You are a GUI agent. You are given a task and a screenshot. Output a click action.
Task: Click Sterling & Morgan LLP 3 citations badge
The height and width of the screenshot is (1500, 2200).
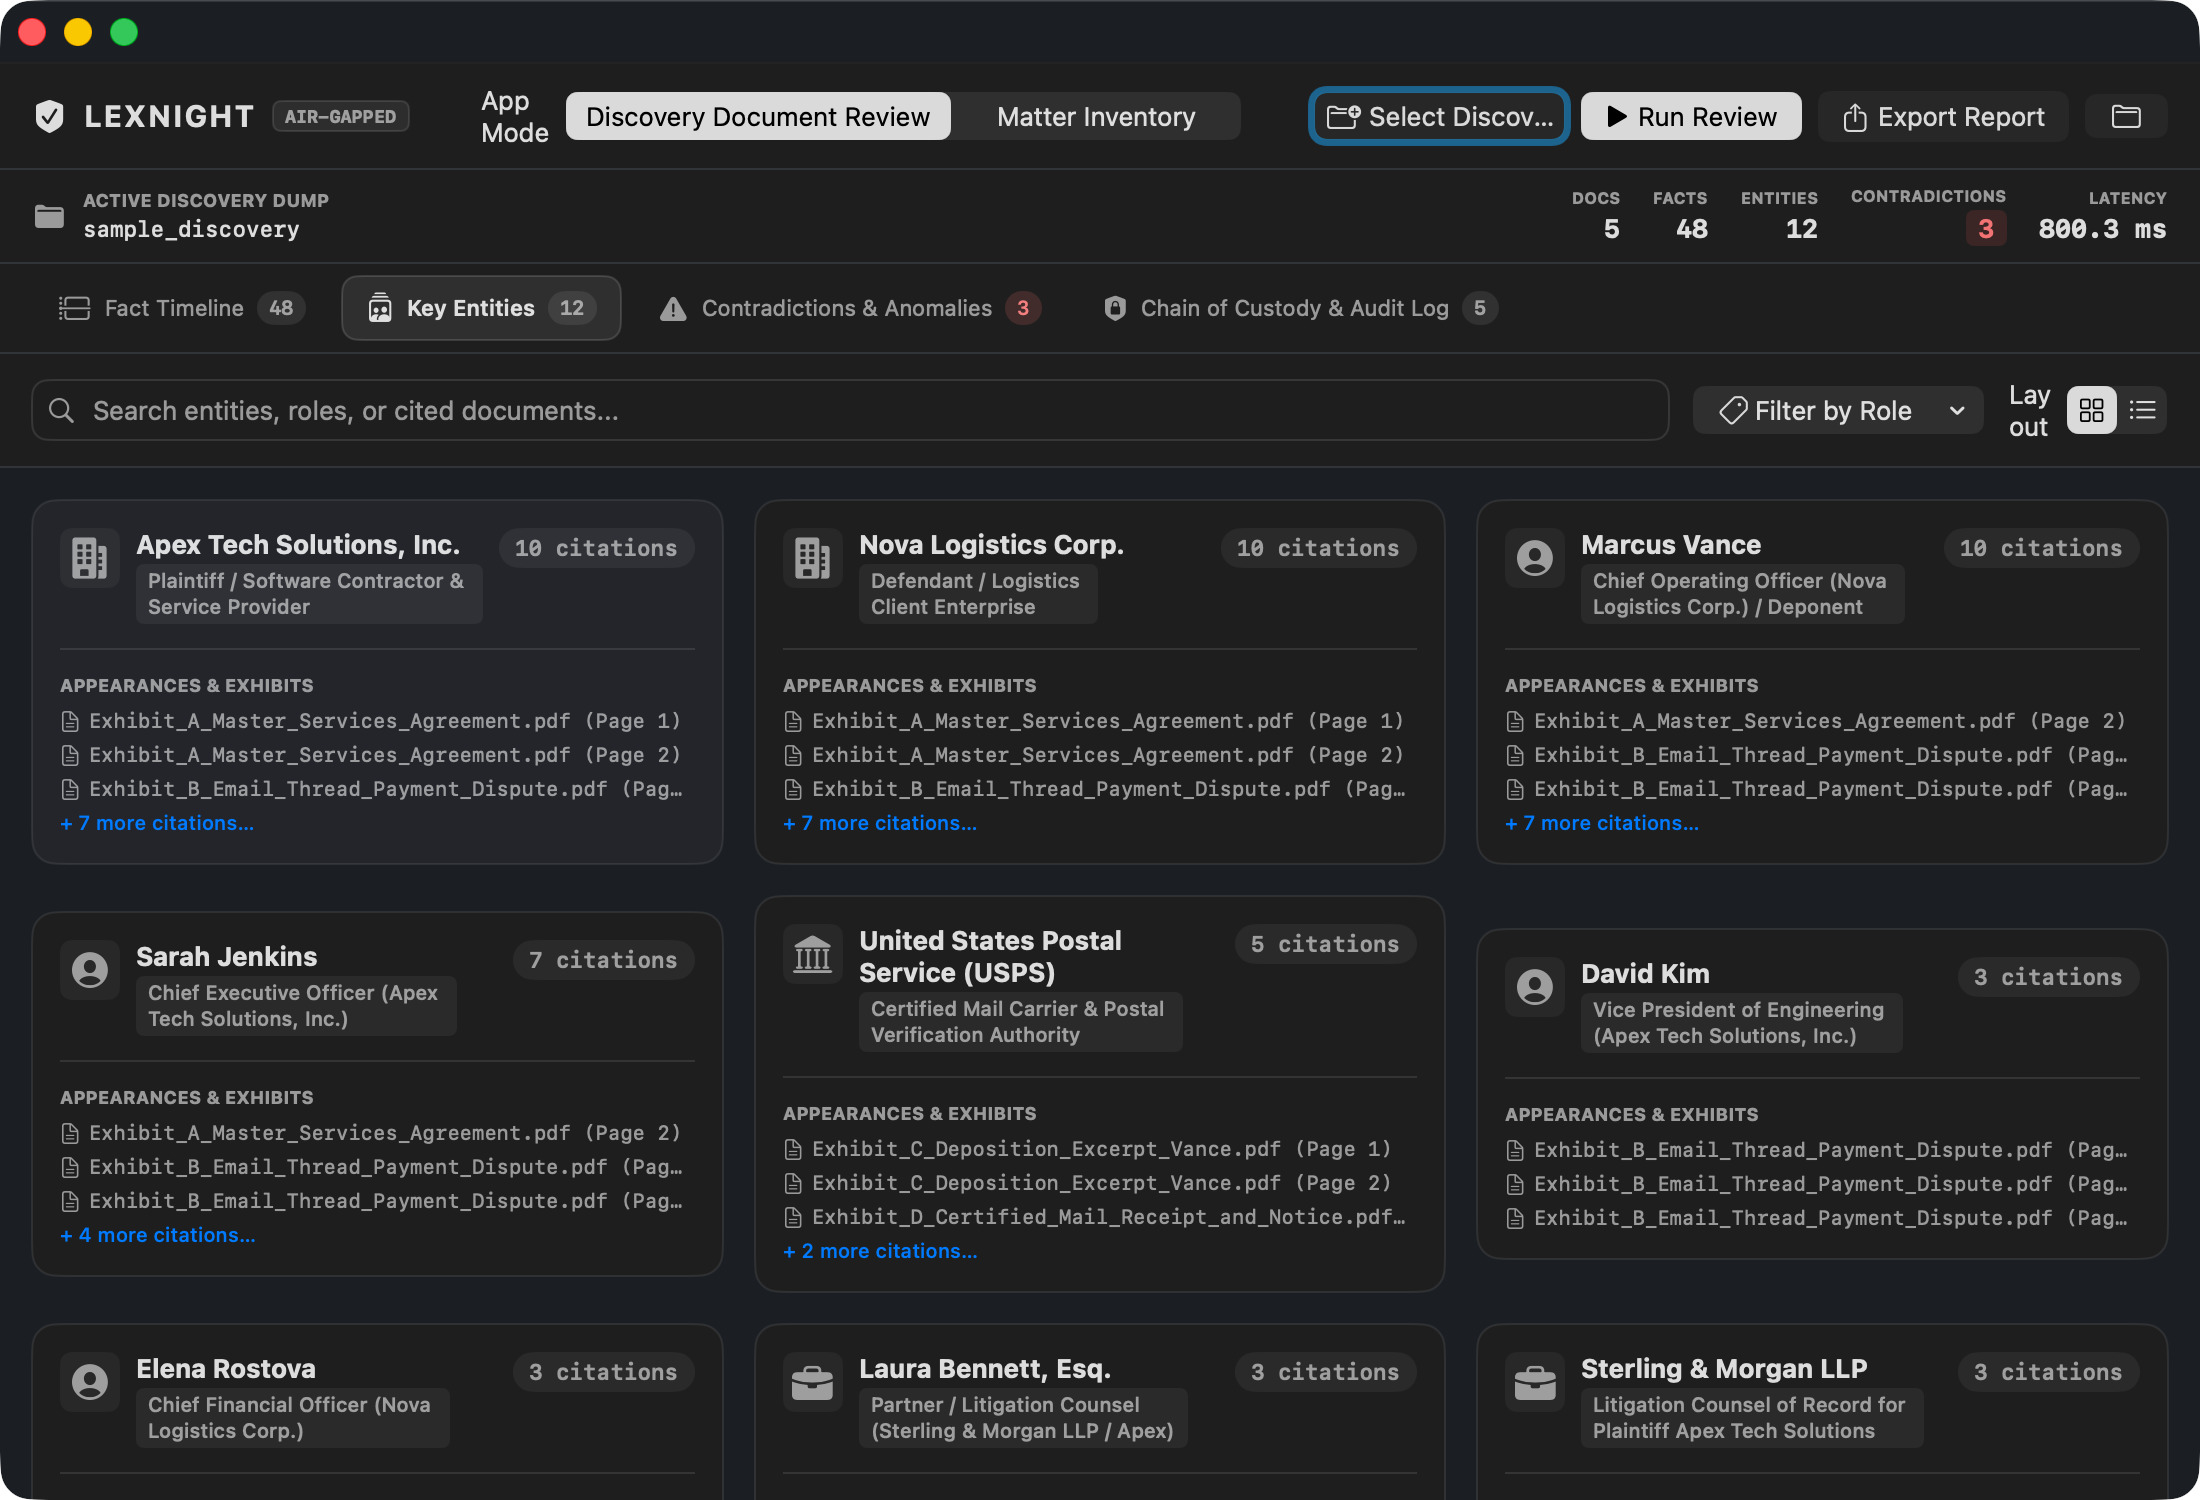point(2048,1372)
